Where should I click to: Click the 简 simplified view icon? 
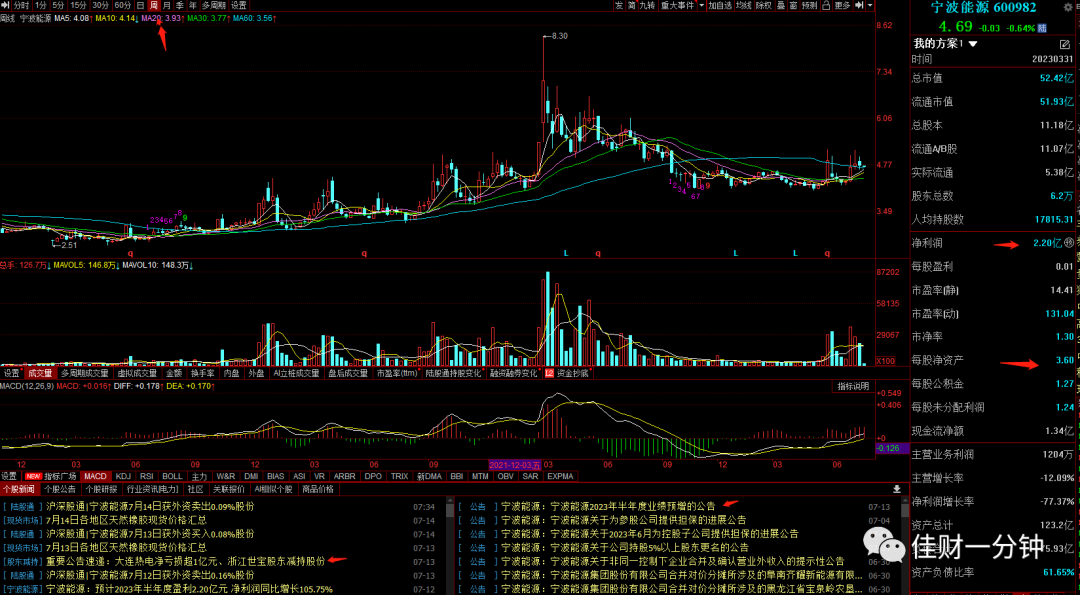point(632,5)
